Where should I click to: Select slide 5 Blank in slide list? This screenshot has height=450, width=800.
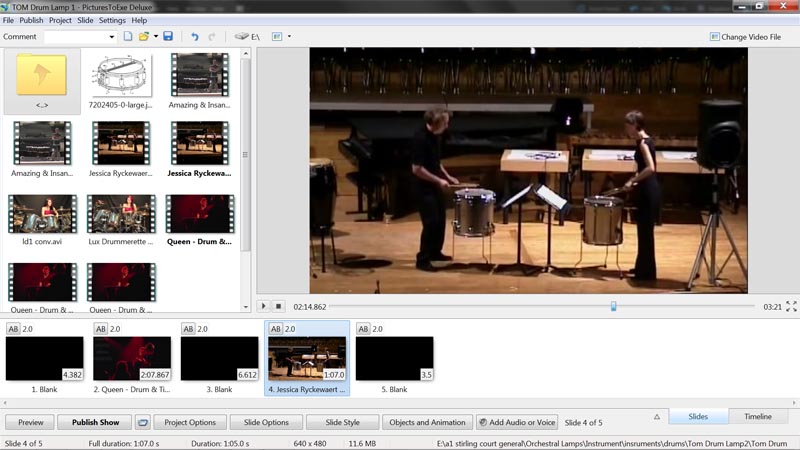point(394,359)
